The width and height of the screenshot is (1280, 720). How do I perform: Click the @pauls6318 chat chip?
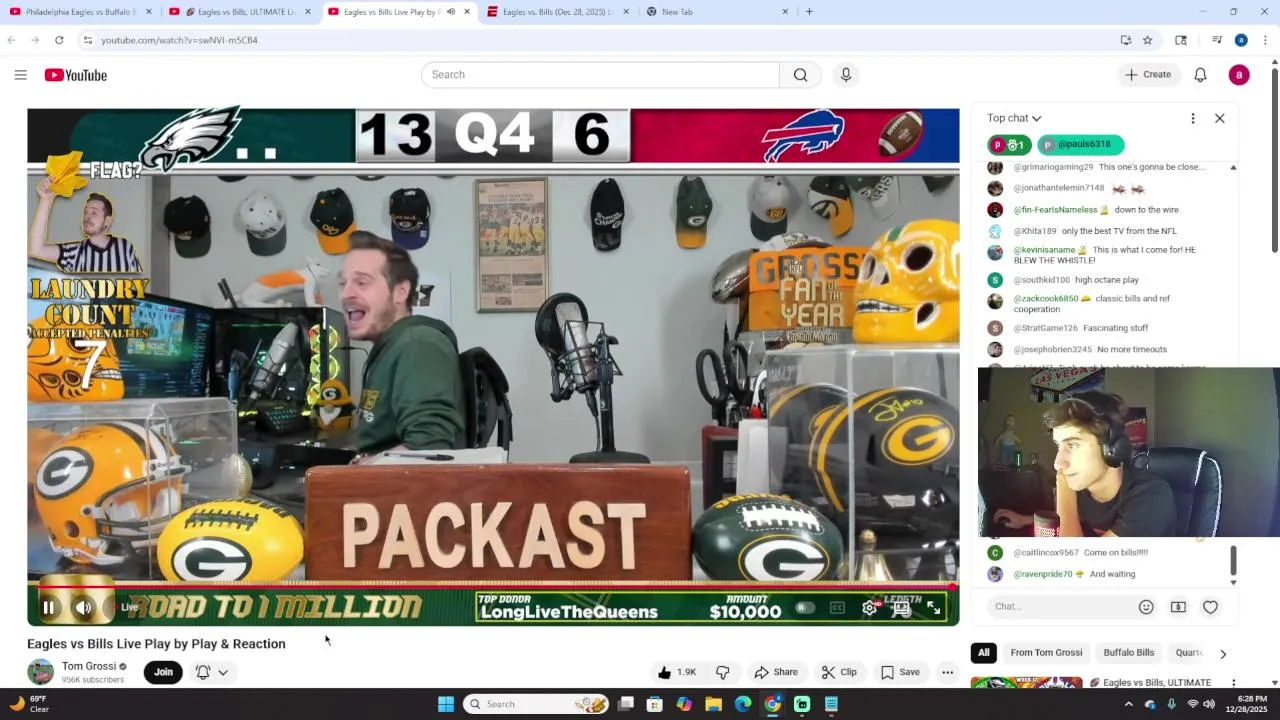point(1080,144)
